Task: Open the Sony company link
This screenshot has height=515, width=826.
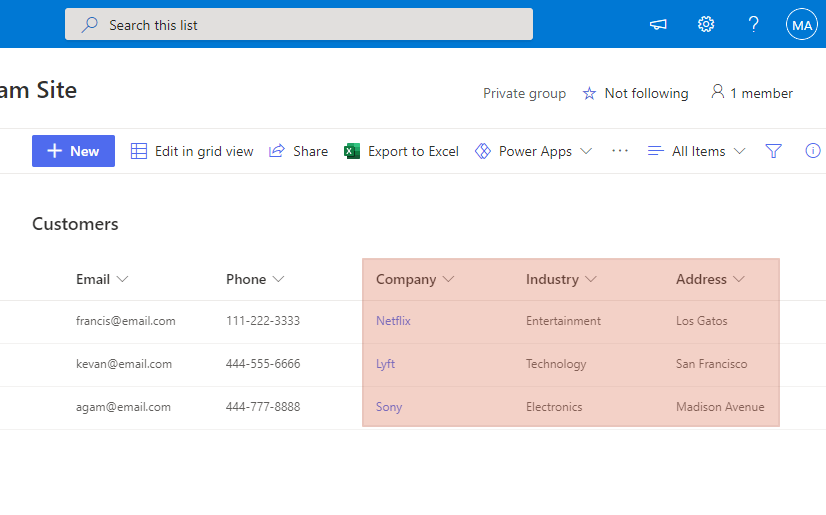Action: pyautogui.click(x=389, y=407)
